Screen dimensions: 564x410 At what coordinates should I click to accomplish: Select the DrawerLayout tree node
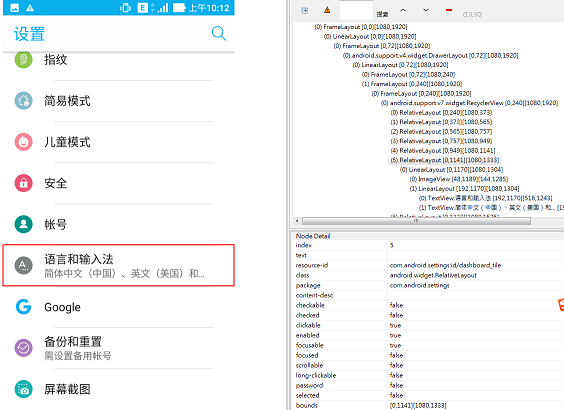(x=431, y=55)
